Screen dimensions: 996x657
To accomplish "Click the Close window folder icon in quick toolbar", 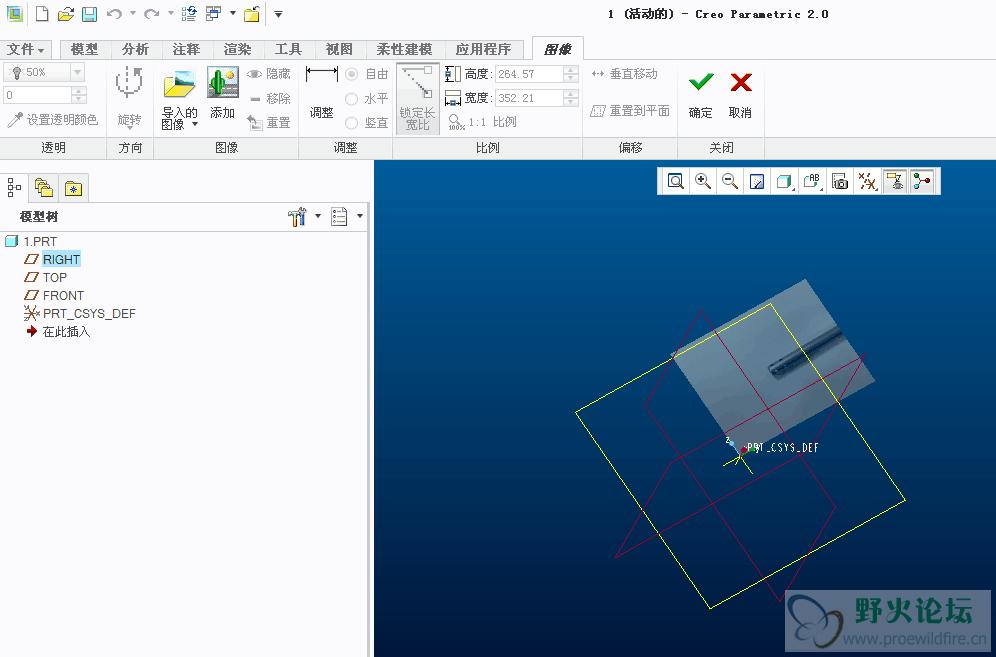I will [x=252, y=13].
